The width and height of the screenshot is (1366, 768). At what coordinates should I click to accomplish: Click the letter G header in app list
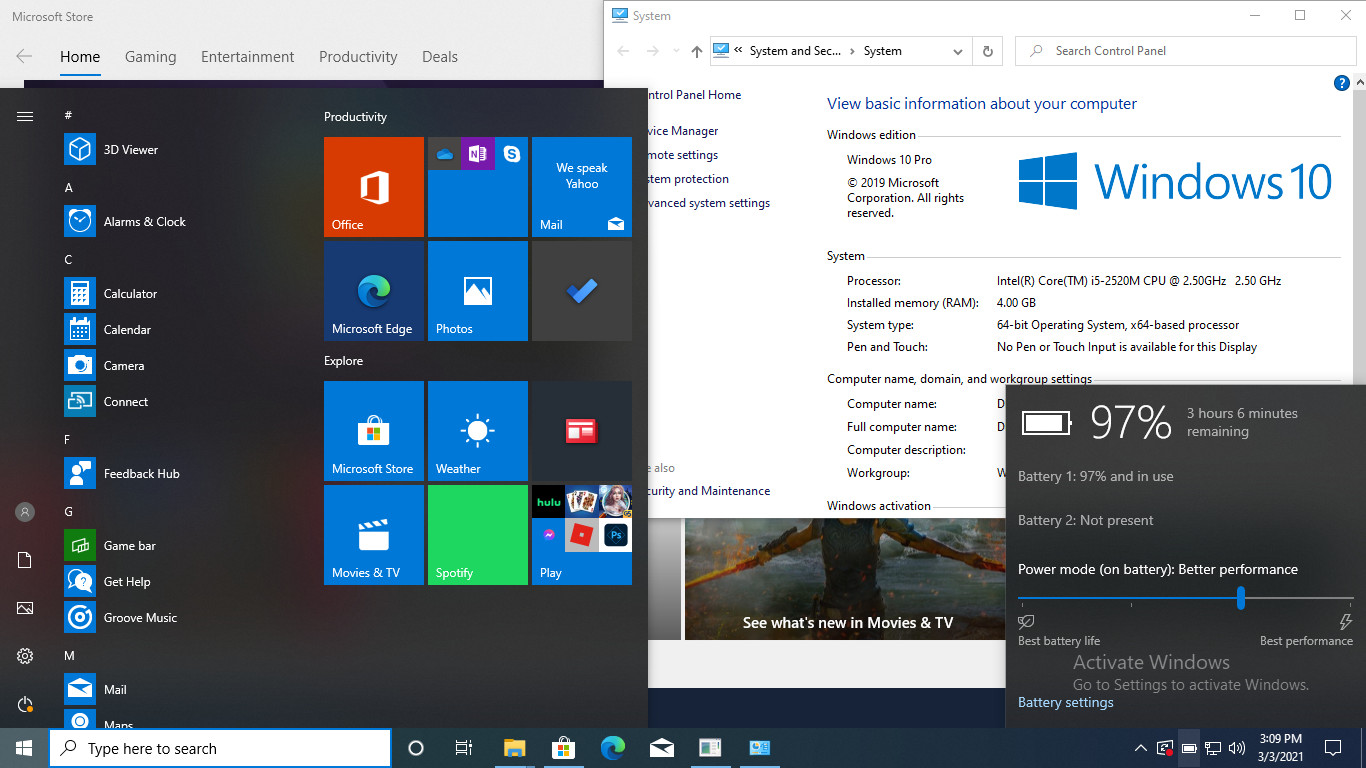[69, 511]
